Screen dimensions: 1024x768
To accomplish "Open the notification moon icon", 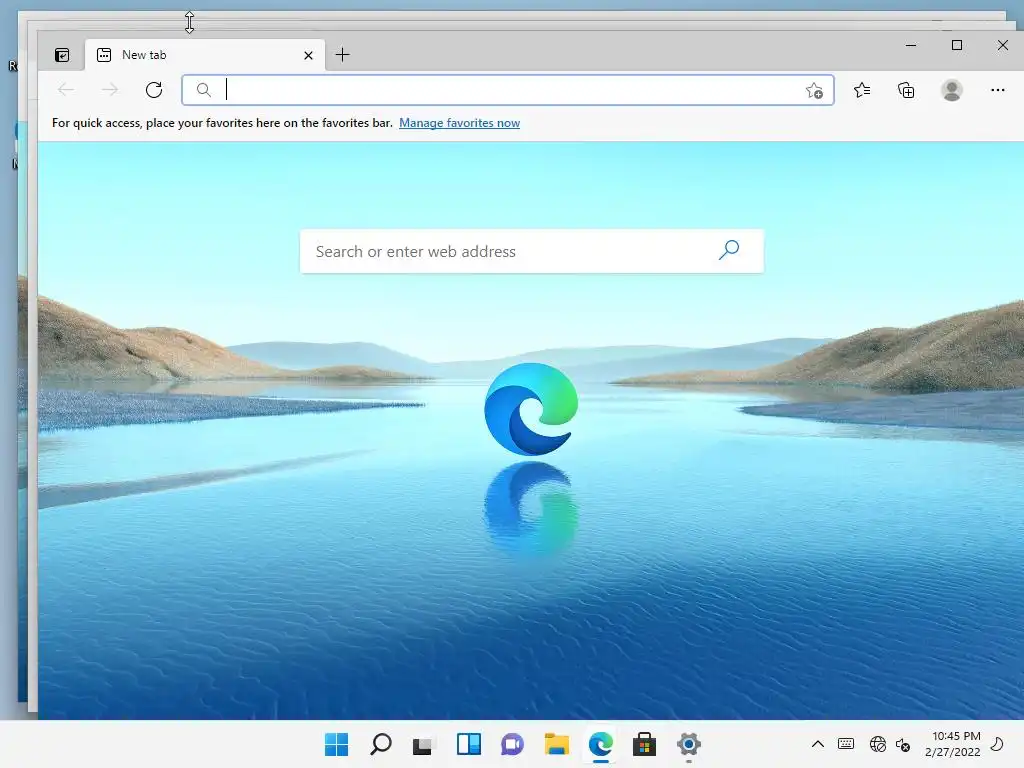I will (997, 744).
